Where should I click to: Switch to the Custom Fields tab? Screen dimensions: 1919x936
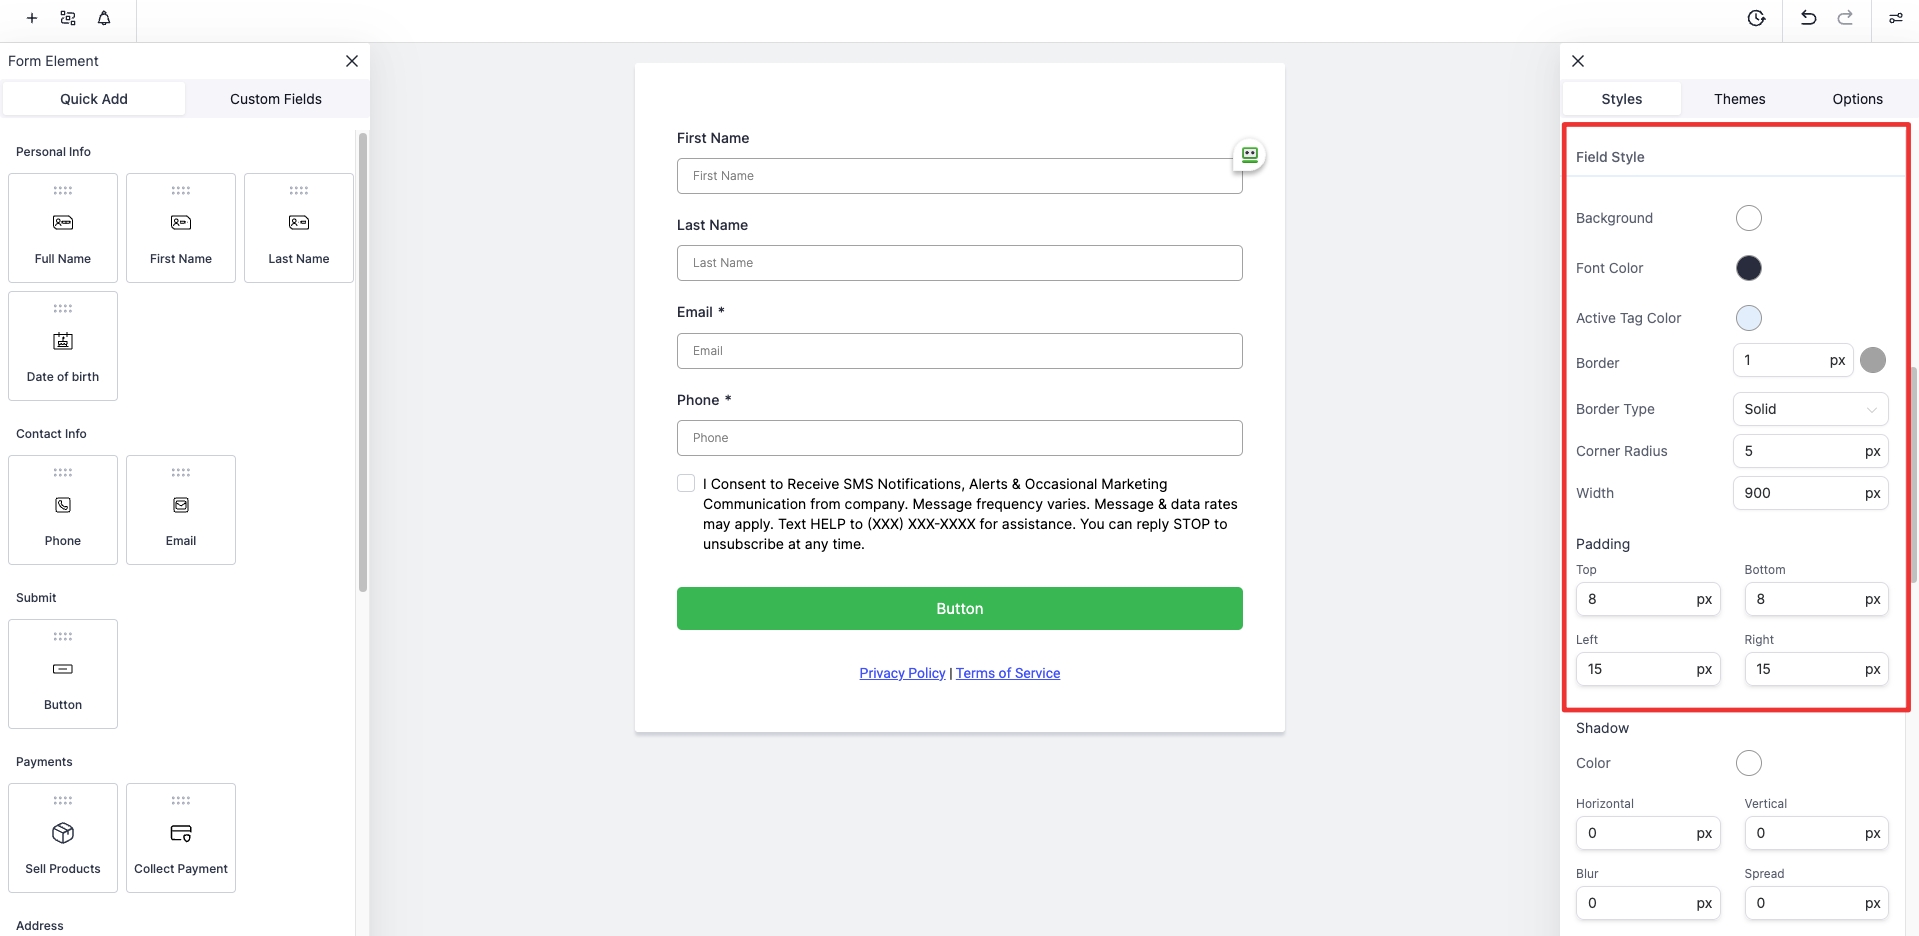tap(276, 99)
